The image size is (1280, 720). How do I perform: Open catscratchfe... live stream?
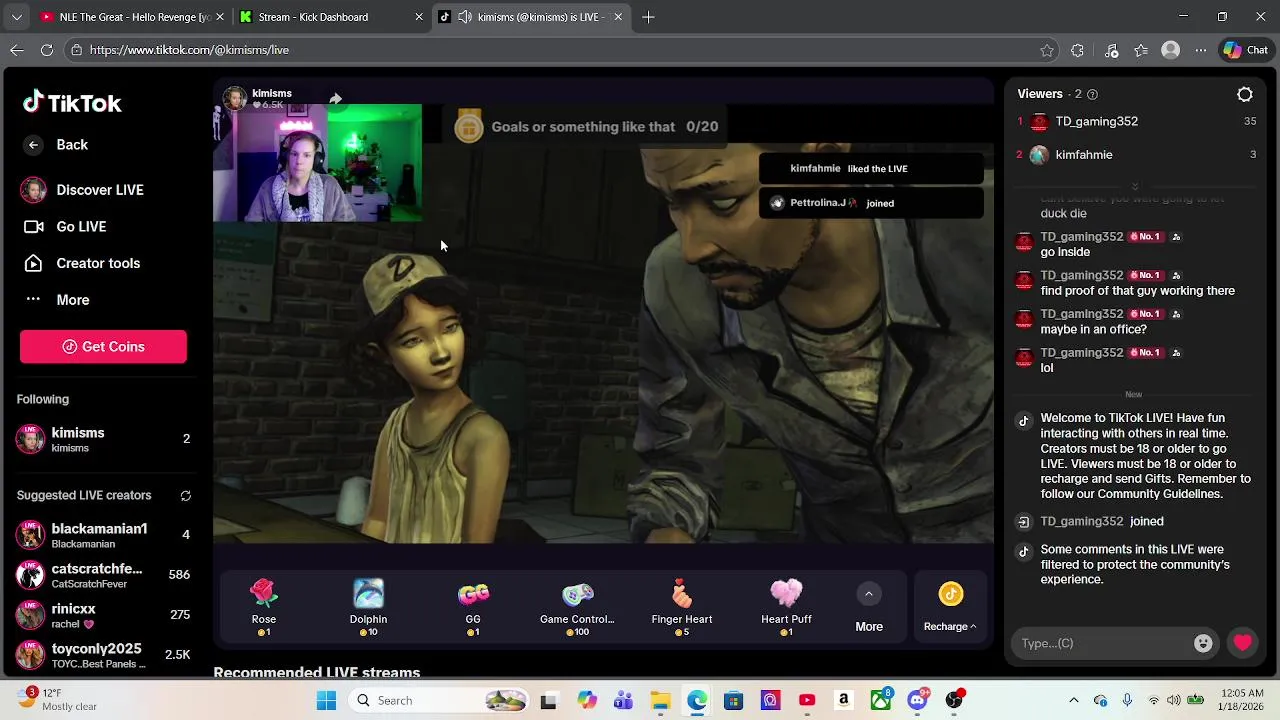click(x=103, y=575)
